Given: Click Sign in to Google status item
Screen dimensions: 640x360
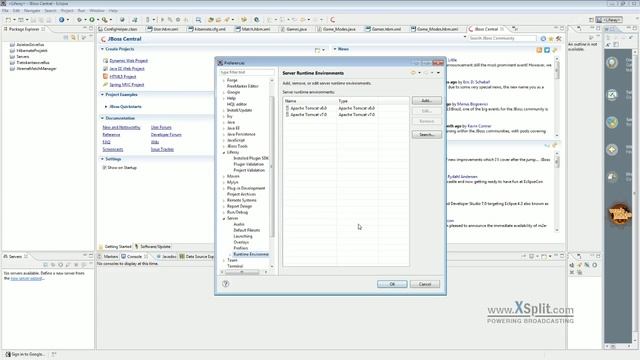Looking at the screenshot, I should point(24,354).
